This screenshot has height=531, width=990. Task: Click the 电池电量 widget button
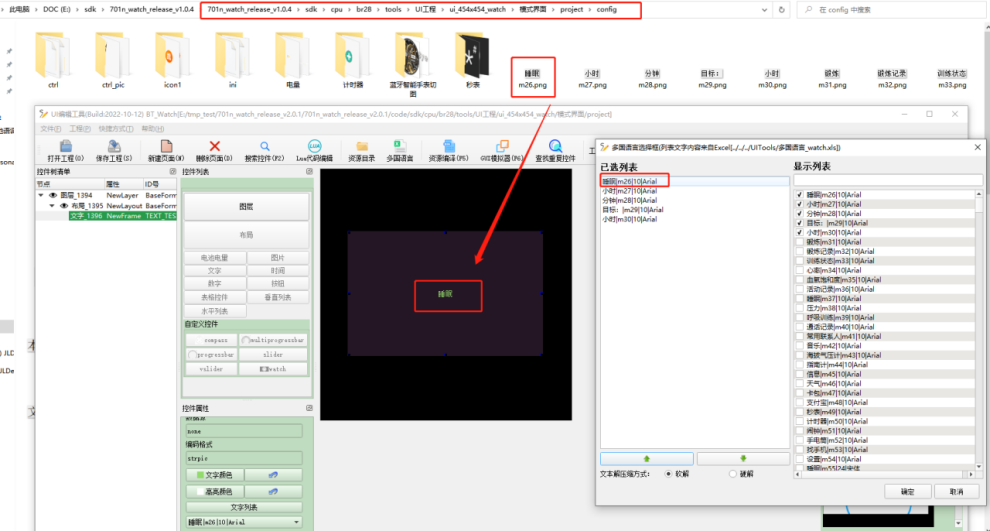[x=215, y=258]
